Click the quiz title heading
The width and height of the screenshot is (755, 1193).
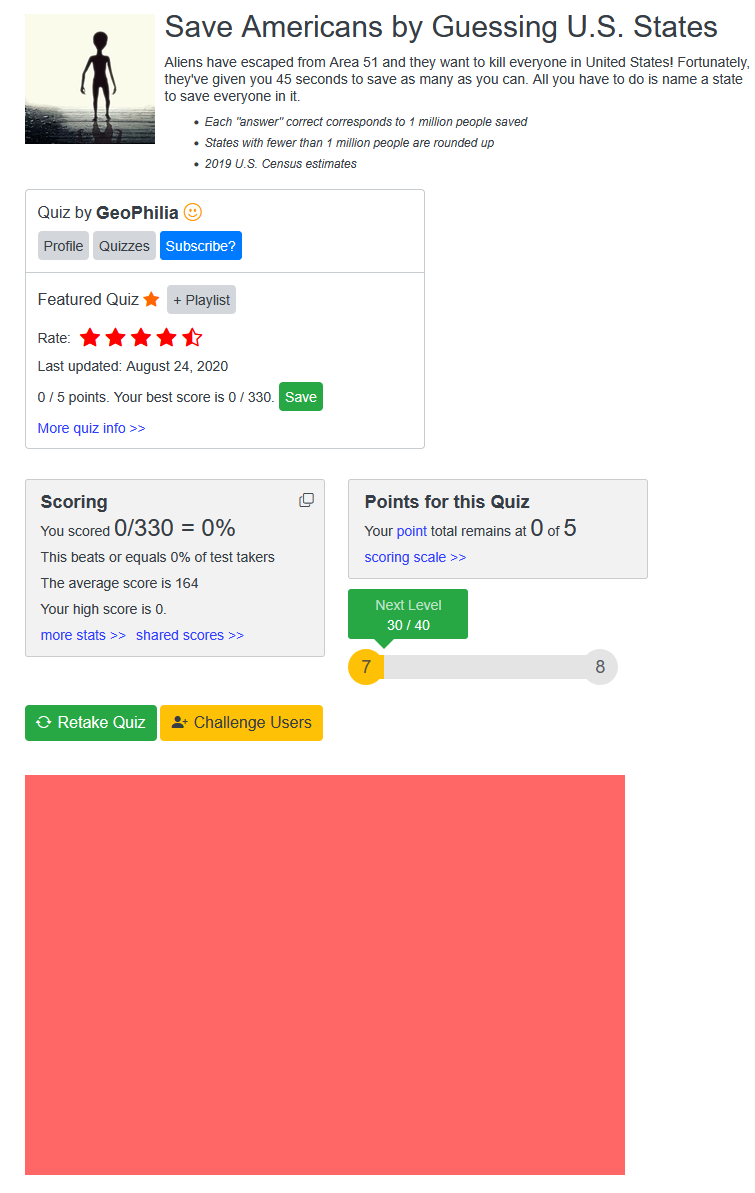441,27
